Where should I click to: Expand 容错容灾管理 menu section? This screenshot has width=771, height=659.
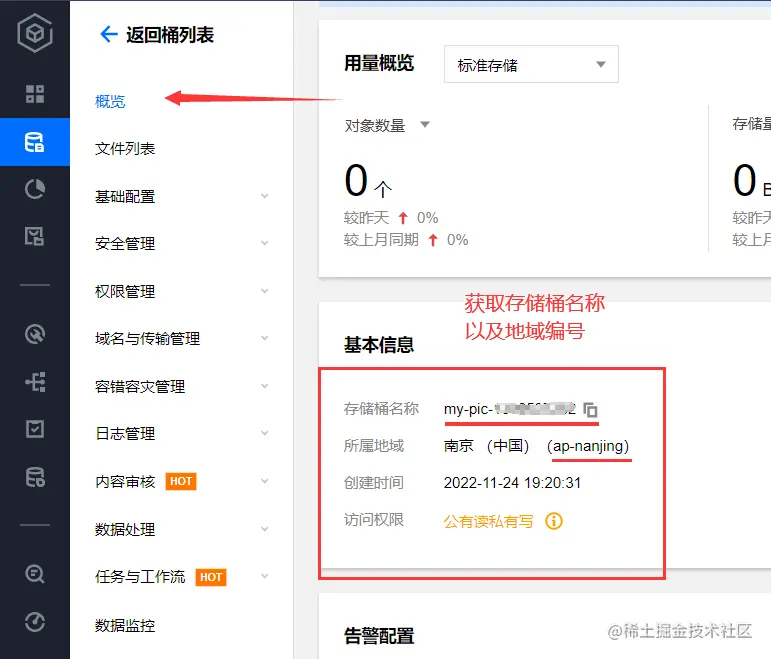click(x=182, y=387)
